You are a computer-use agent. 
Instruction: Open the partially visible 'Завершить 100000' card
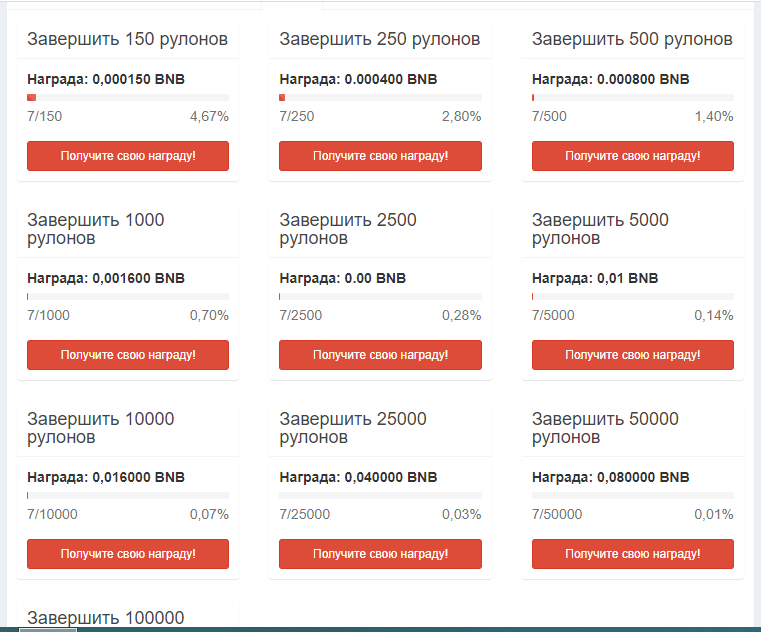coord(105,618)
